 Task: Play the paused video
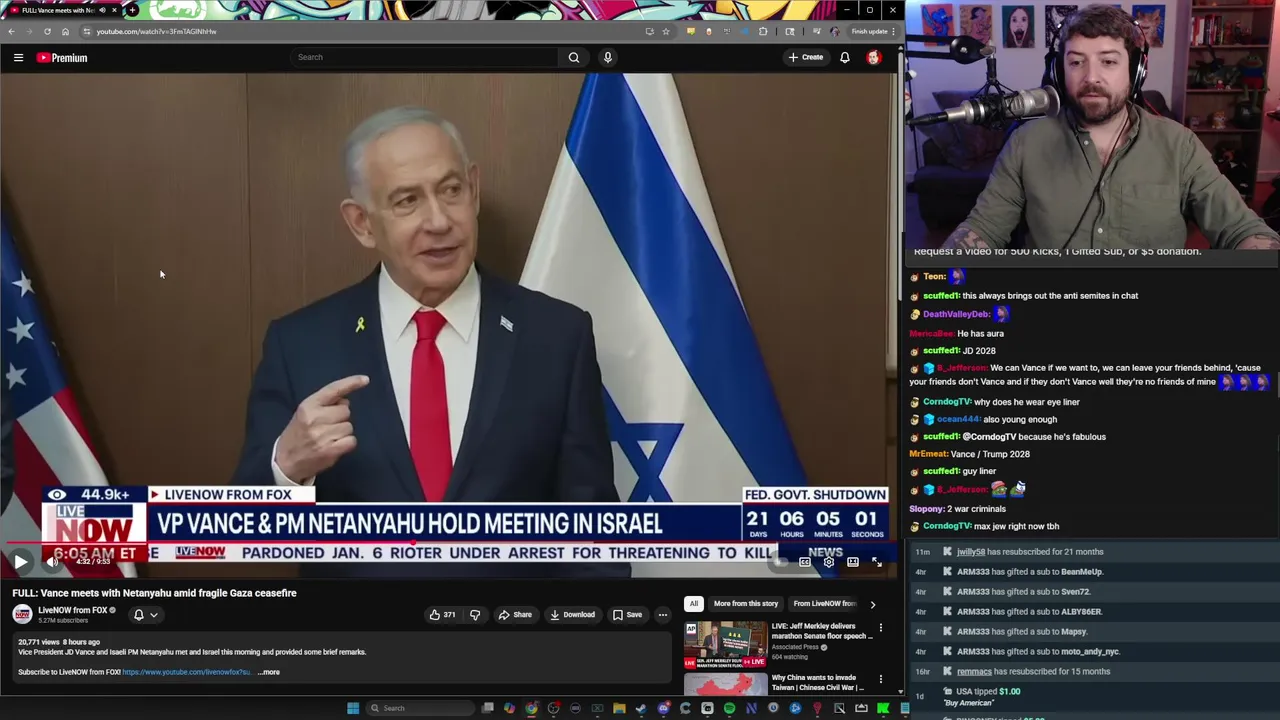tap(20, 562)
